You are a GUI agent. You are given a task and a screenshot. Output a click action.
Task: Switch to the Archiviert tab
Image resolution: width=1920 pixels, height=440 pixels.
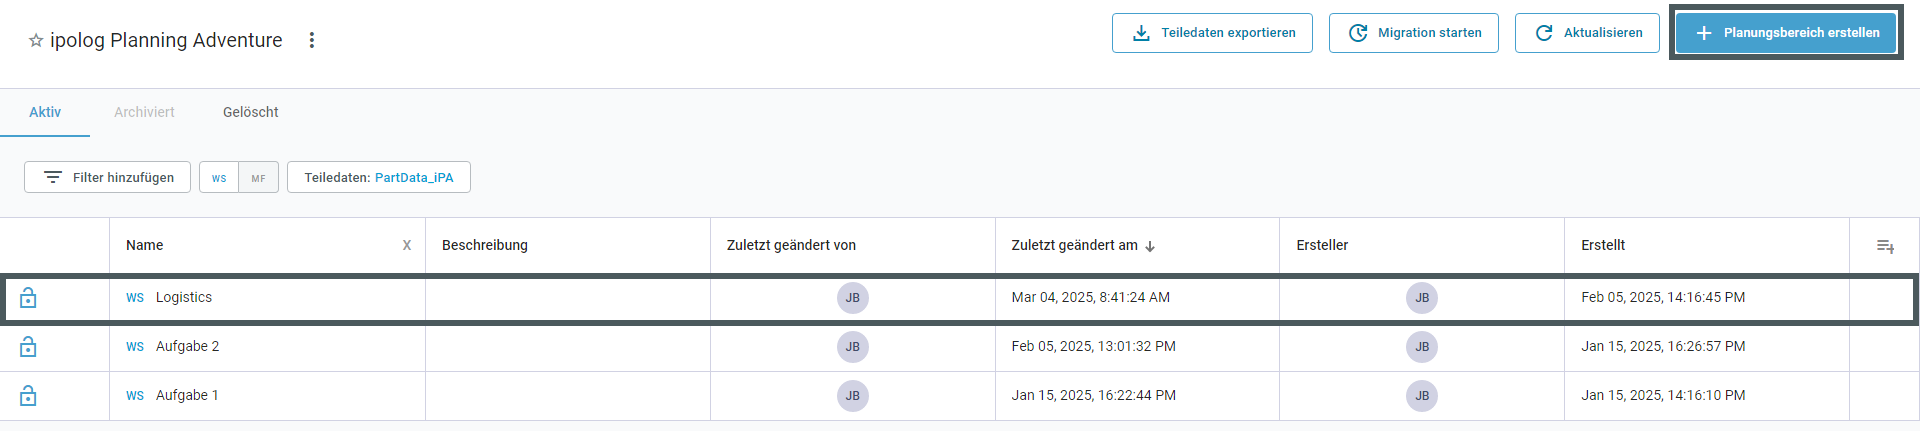(x=144, y=112)
